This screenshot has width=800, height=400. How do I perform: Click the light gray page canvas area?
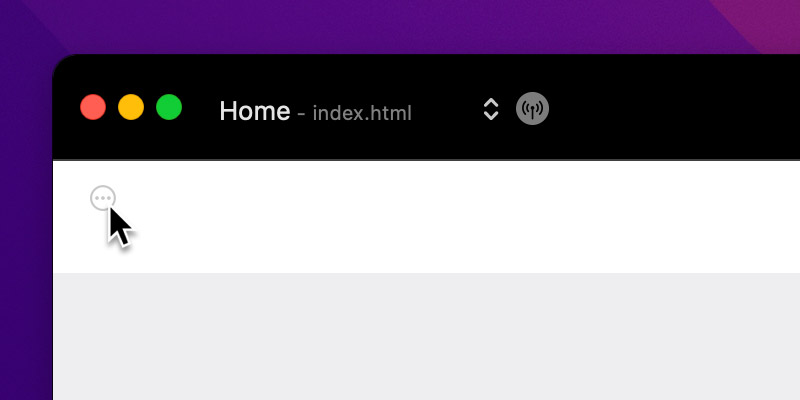click(x=427, y=337)
